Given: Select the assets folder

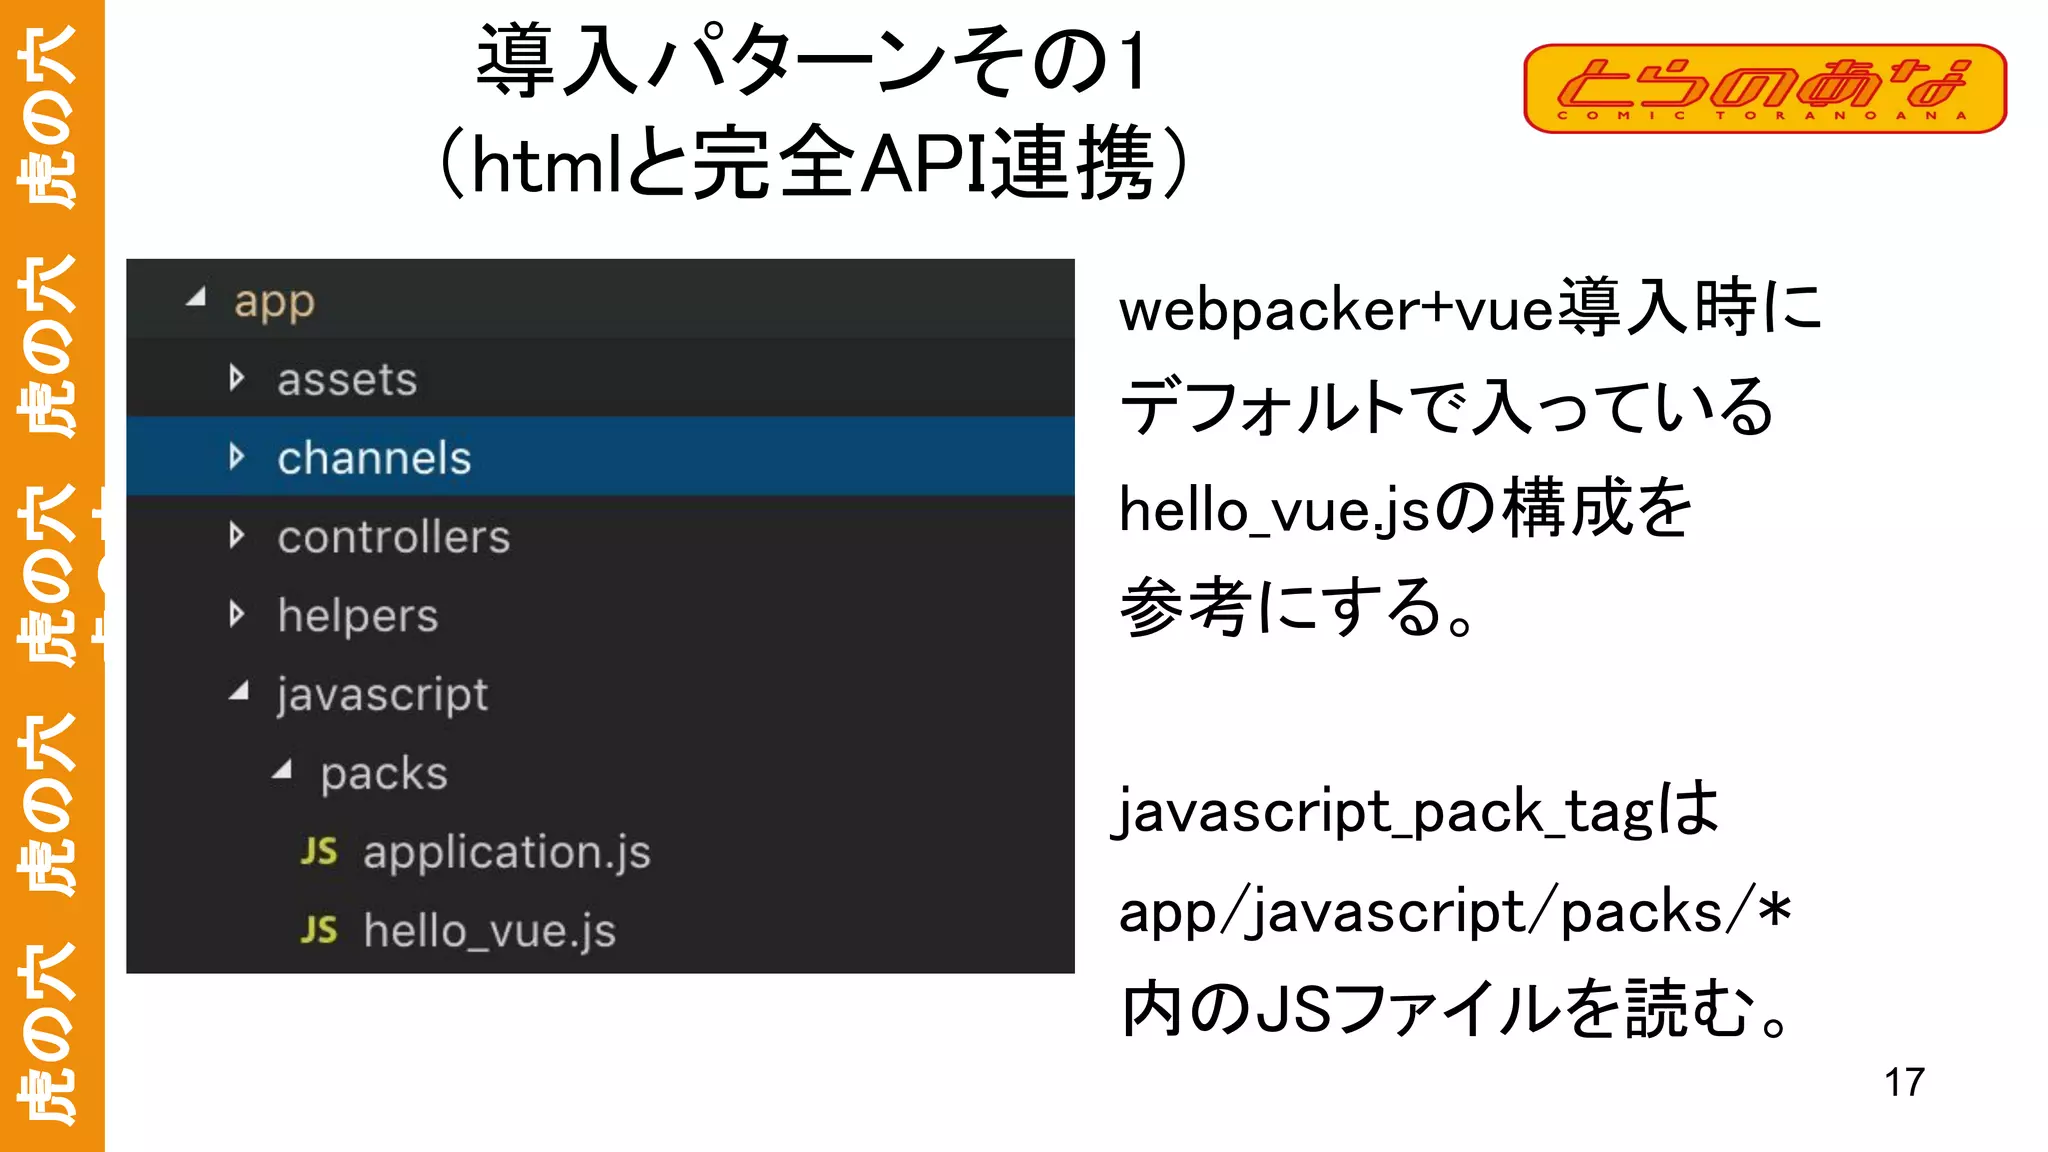Looking at the screenshot, I should click(347, 380).
